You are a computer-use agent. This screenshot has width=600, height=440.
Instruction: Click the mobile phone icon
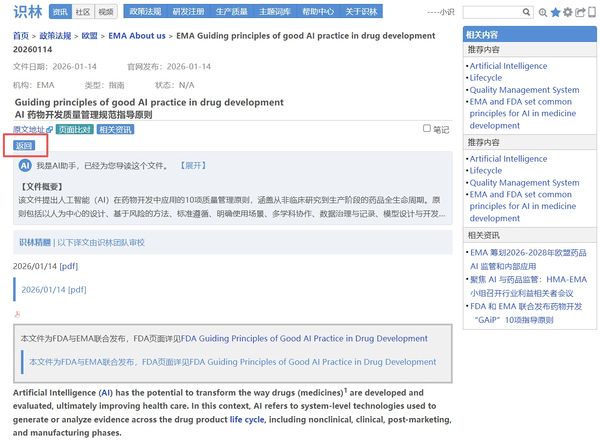tap(591, 13)
